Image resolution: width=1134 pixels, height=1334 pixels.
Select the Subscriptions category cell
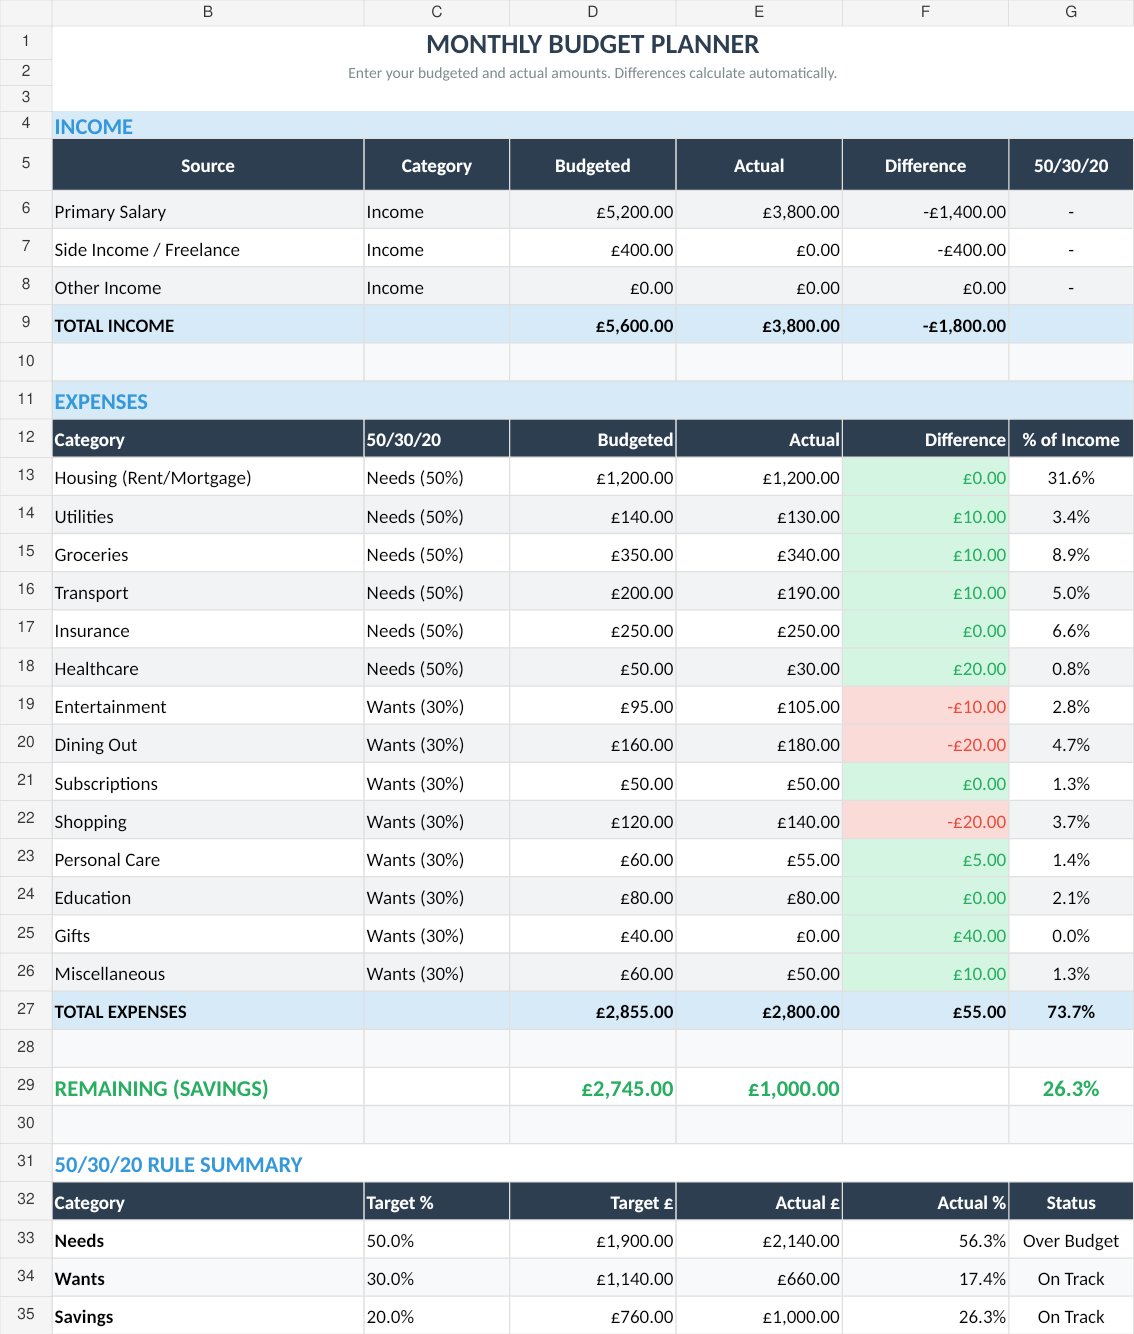[x=207, y=783]
